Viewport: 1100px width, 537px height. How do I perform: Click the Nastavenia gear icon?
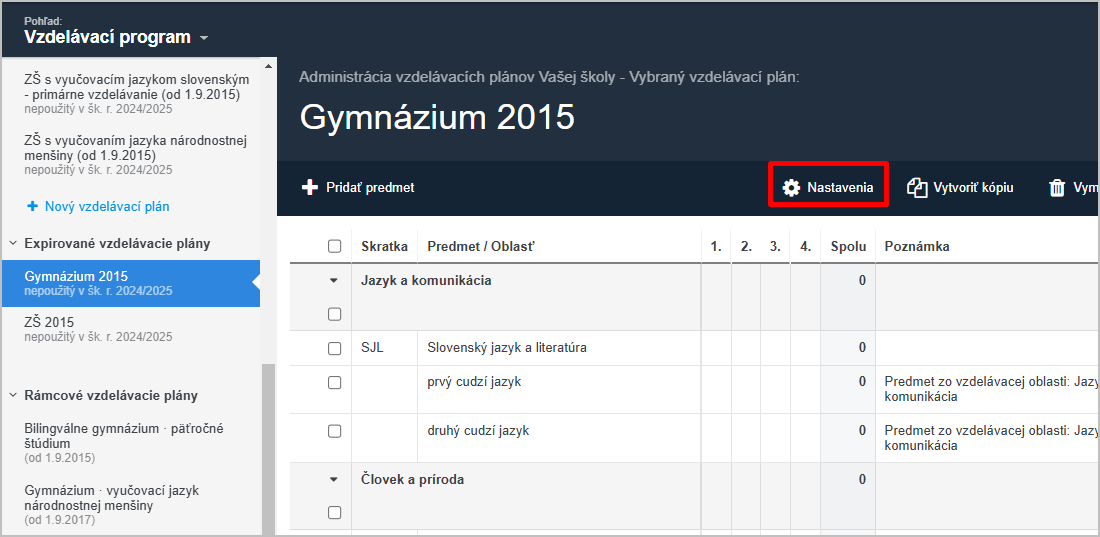click(x=791, y=188)
